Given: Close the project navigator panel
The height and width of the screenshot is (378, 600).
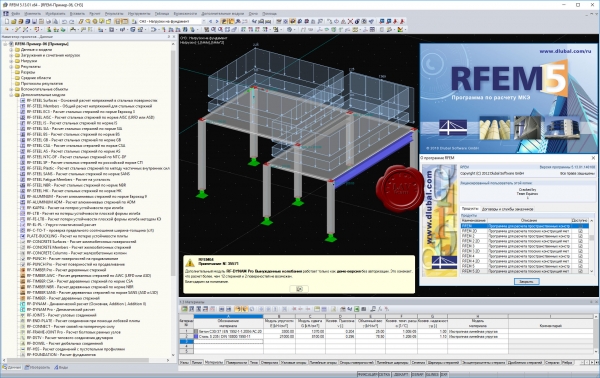Looking at the screenshot, I should pos(174,37).
